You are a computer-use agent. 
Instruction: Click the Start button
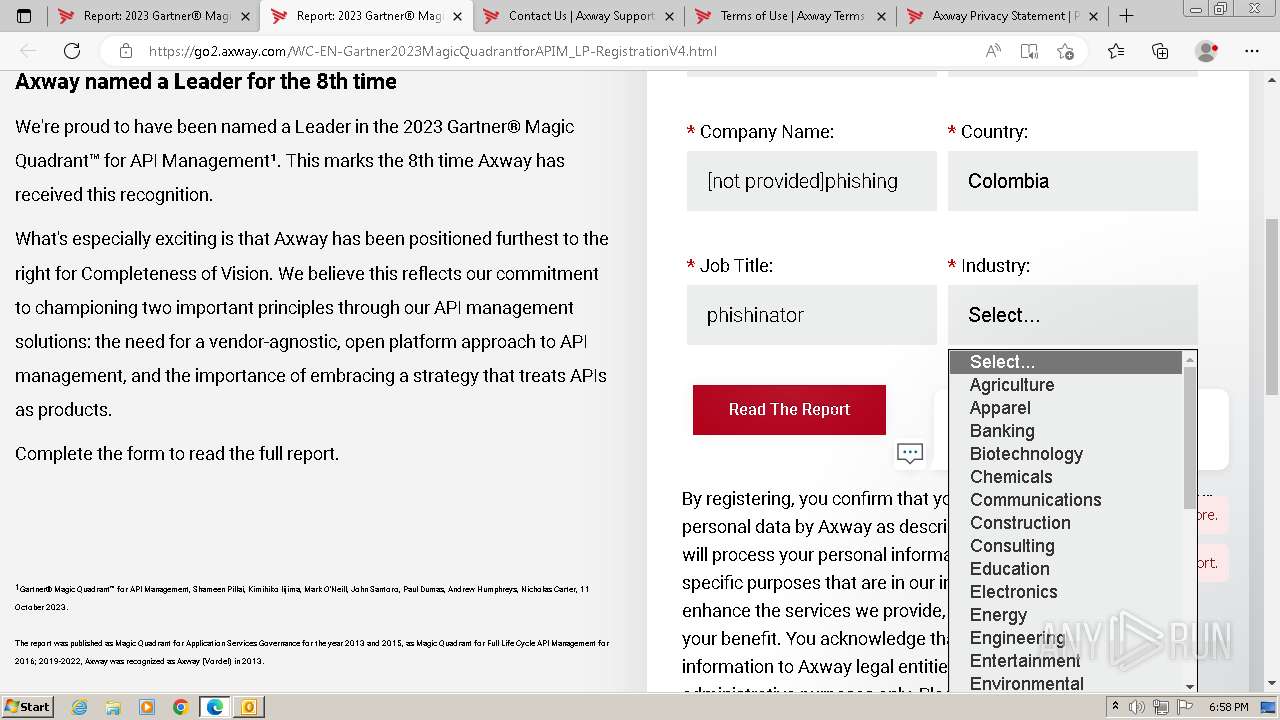[x=28, y=707]
